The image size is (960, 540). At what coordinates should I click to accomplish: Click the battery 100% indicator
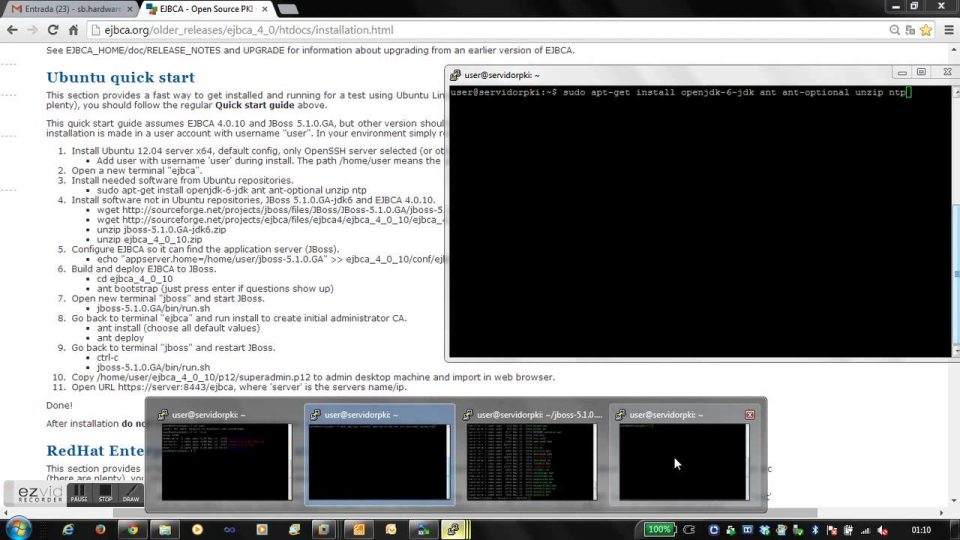click(658, 530)
